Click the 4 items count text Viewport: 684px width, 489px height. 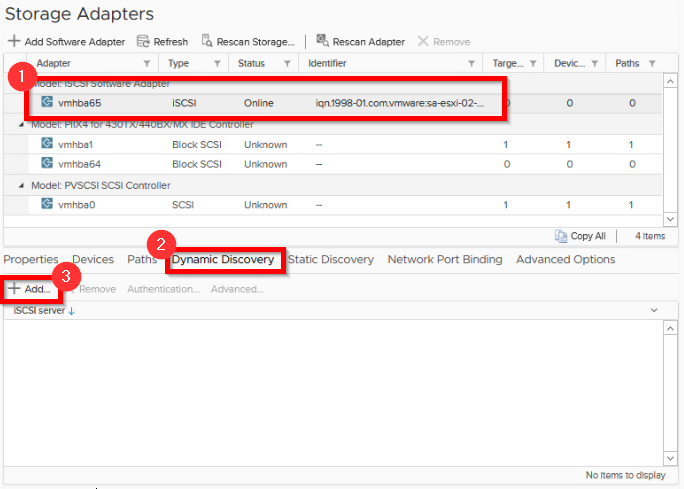point(650,236)
